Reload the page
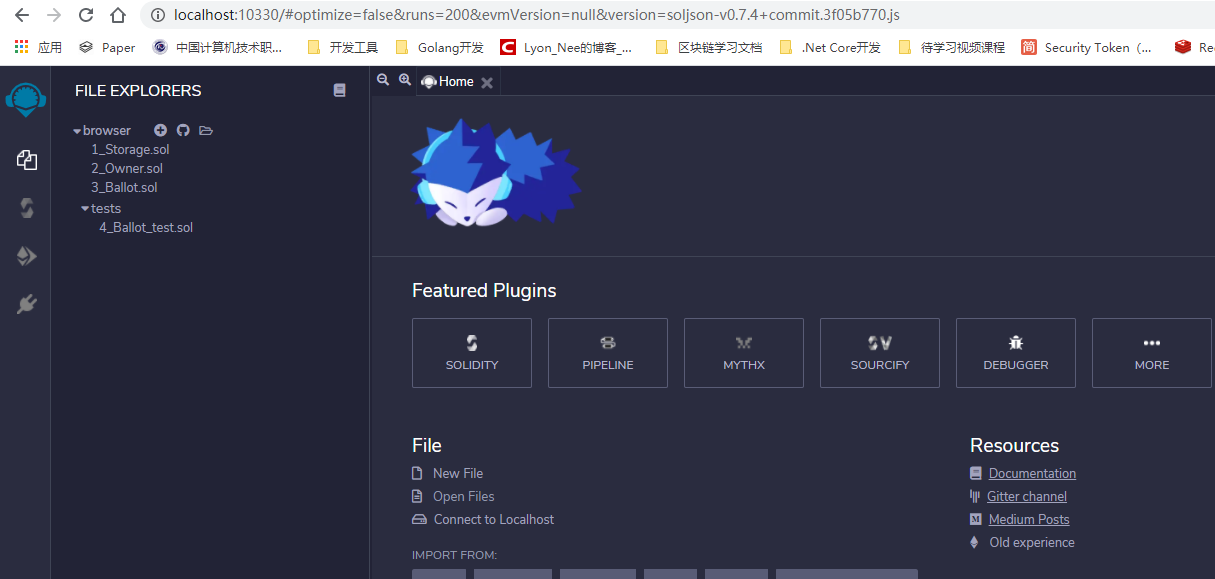1215x579 pixels. pyautogui.click(x=86, y=15)
